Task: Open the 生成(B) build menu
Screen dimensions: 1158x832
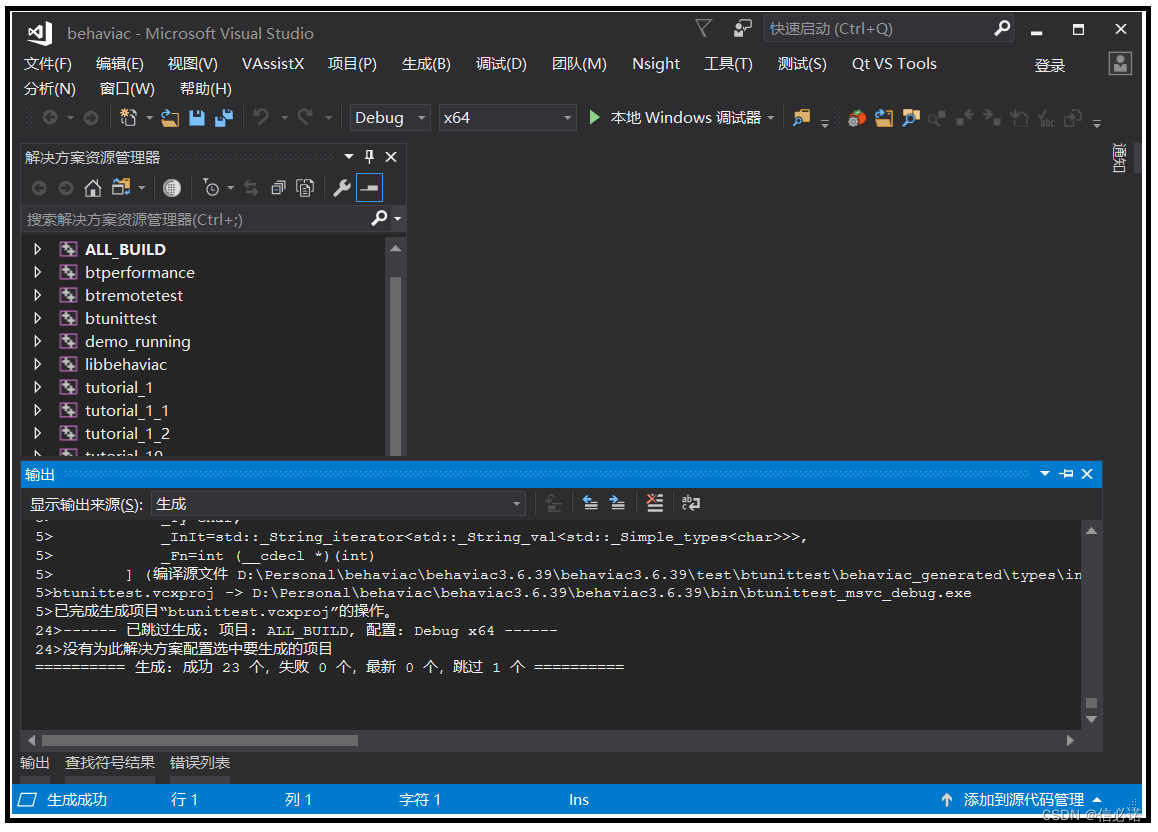Action: click(426, 64)
